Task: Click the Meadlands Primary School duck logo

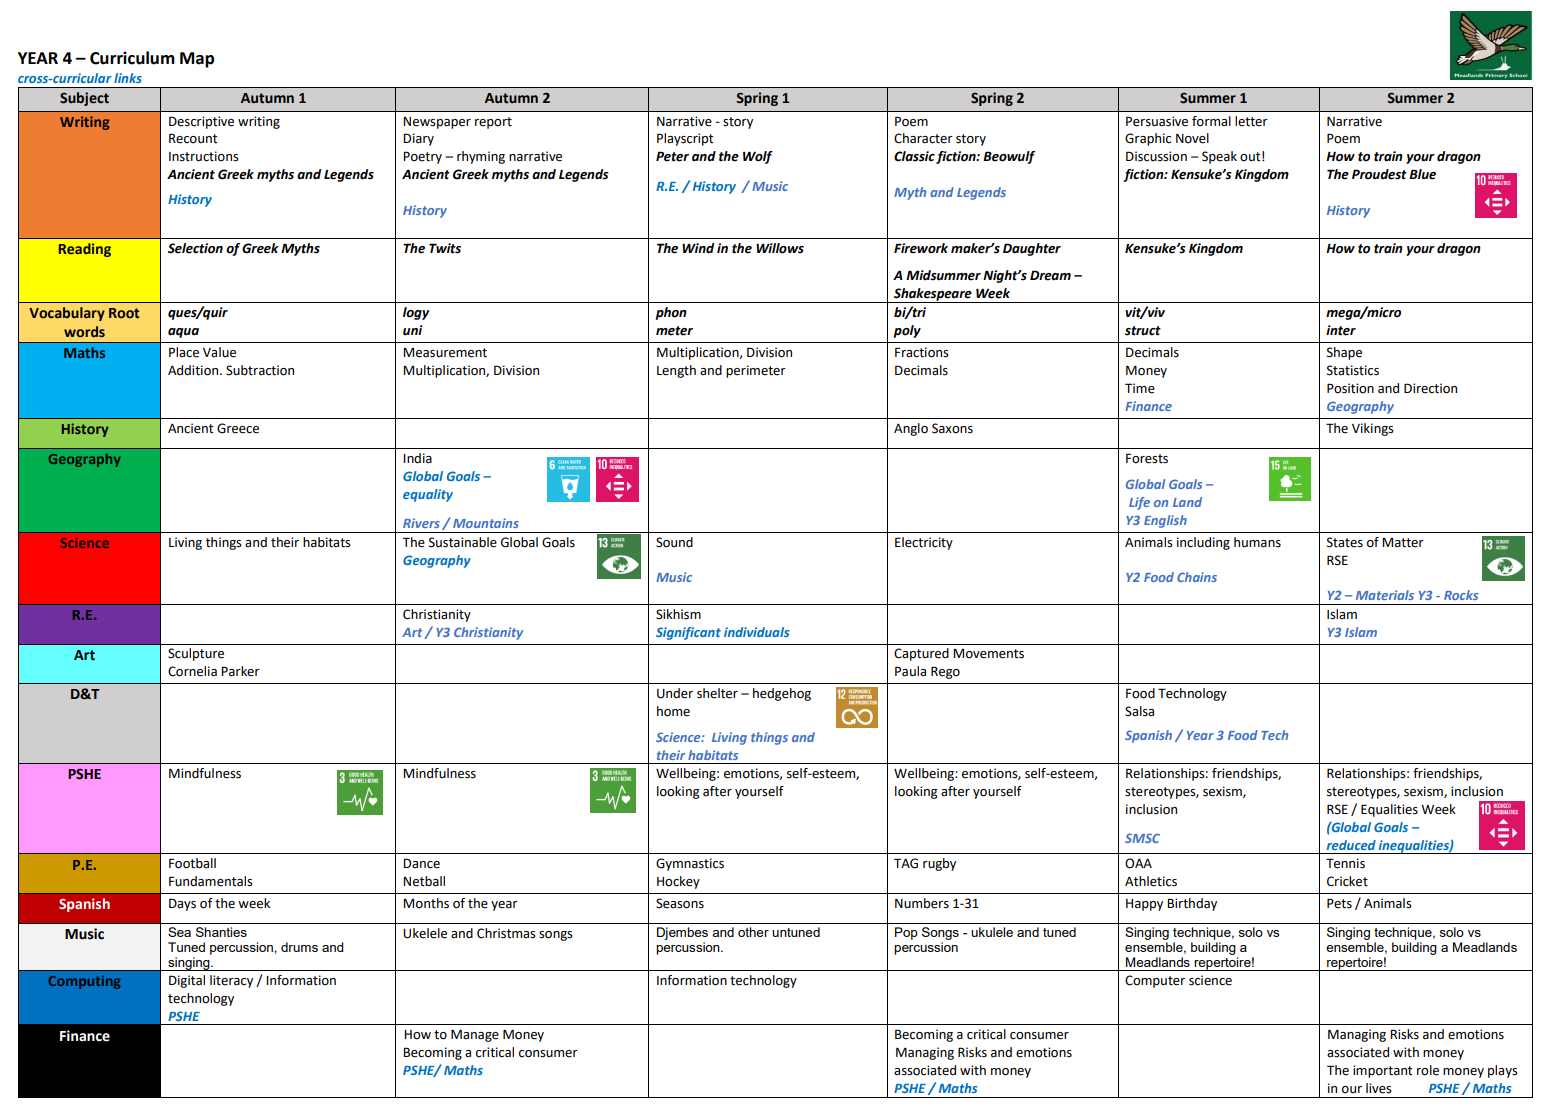Action: 1490,45
